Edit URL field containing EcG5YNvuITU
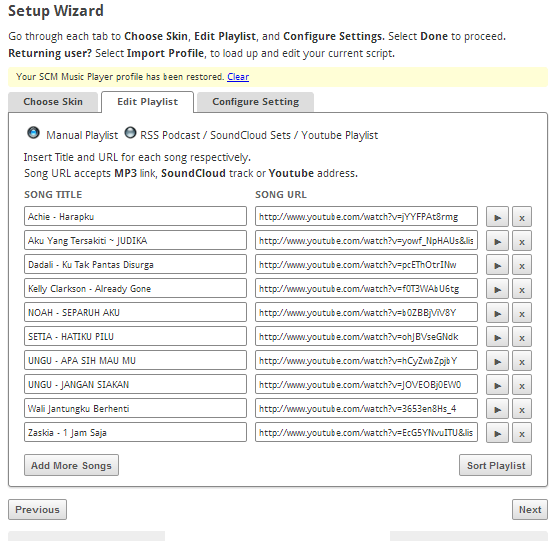The width and height of the screenshot is (558, 541). click(x=366, y=432)
